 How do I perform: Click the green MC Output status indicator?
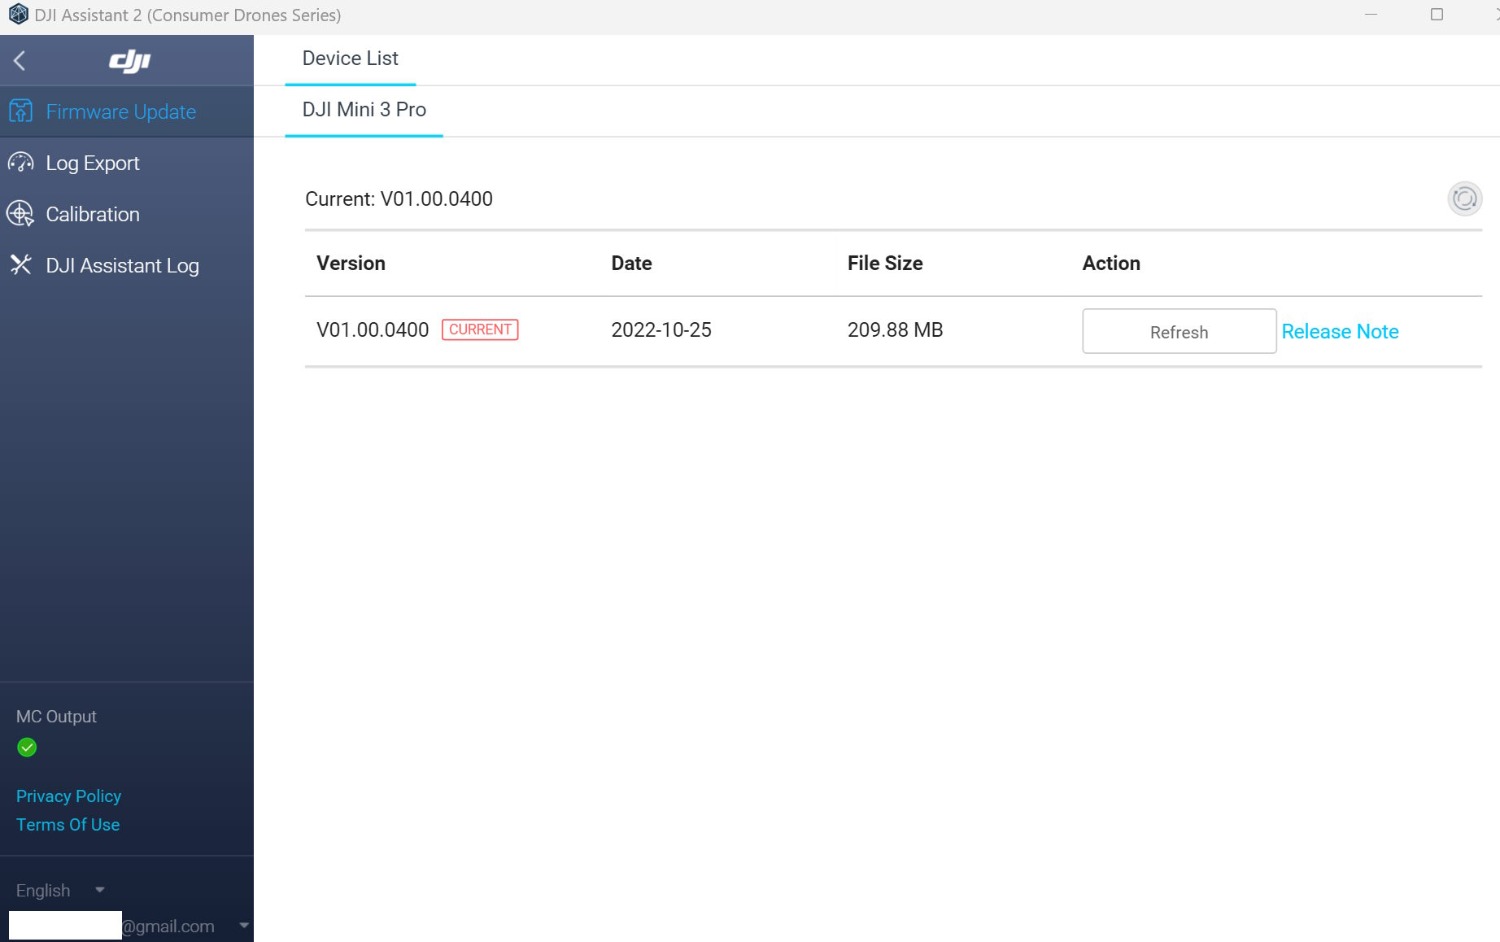(x=27, y=747)
